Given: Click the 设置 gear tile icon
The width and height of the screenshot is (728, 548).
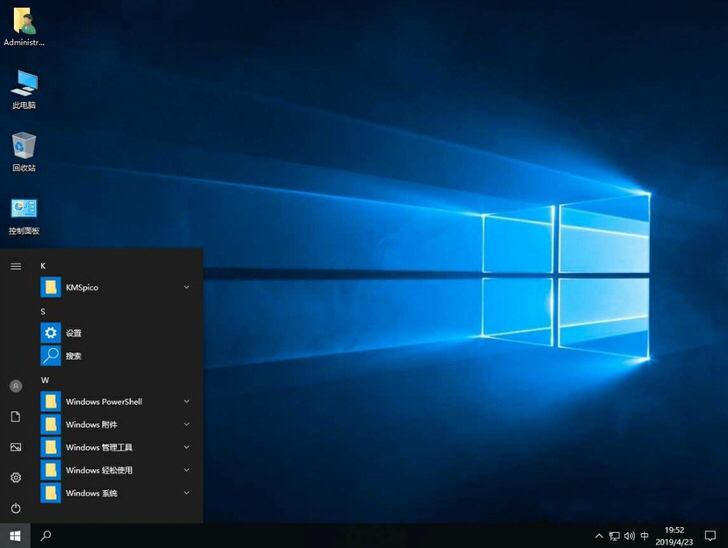Looking at the screenshot, I should click(51, 333).
